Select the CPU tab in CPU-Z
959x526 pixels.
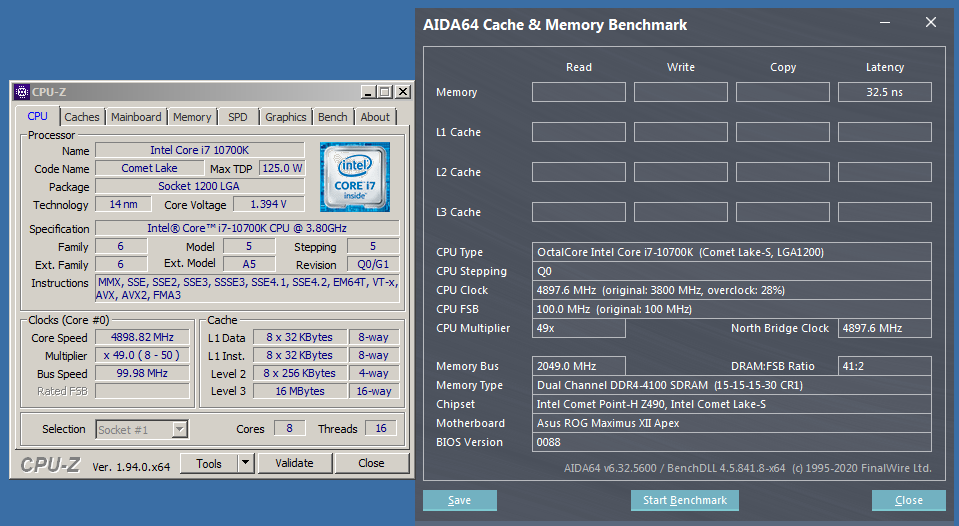click(37, 116)
